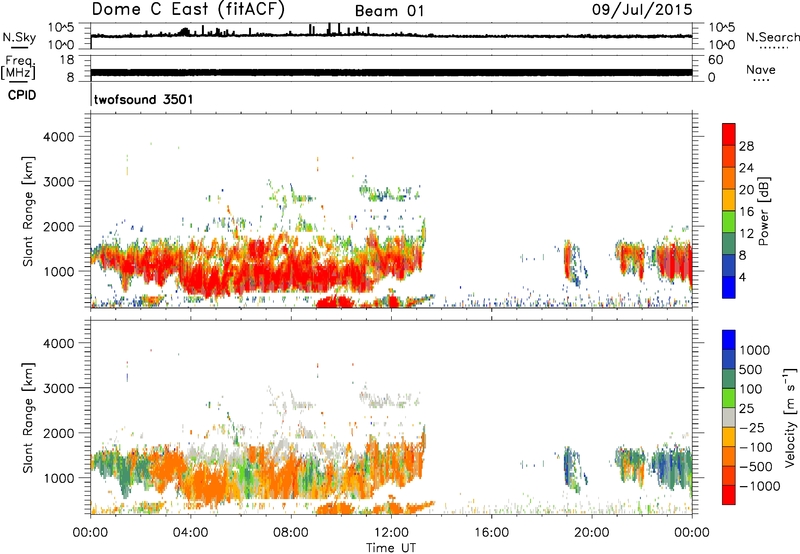Click the 'N.Search' legend label
Image resolution: width=800 pixels, height=554 pixels.
tap(772, 37)
